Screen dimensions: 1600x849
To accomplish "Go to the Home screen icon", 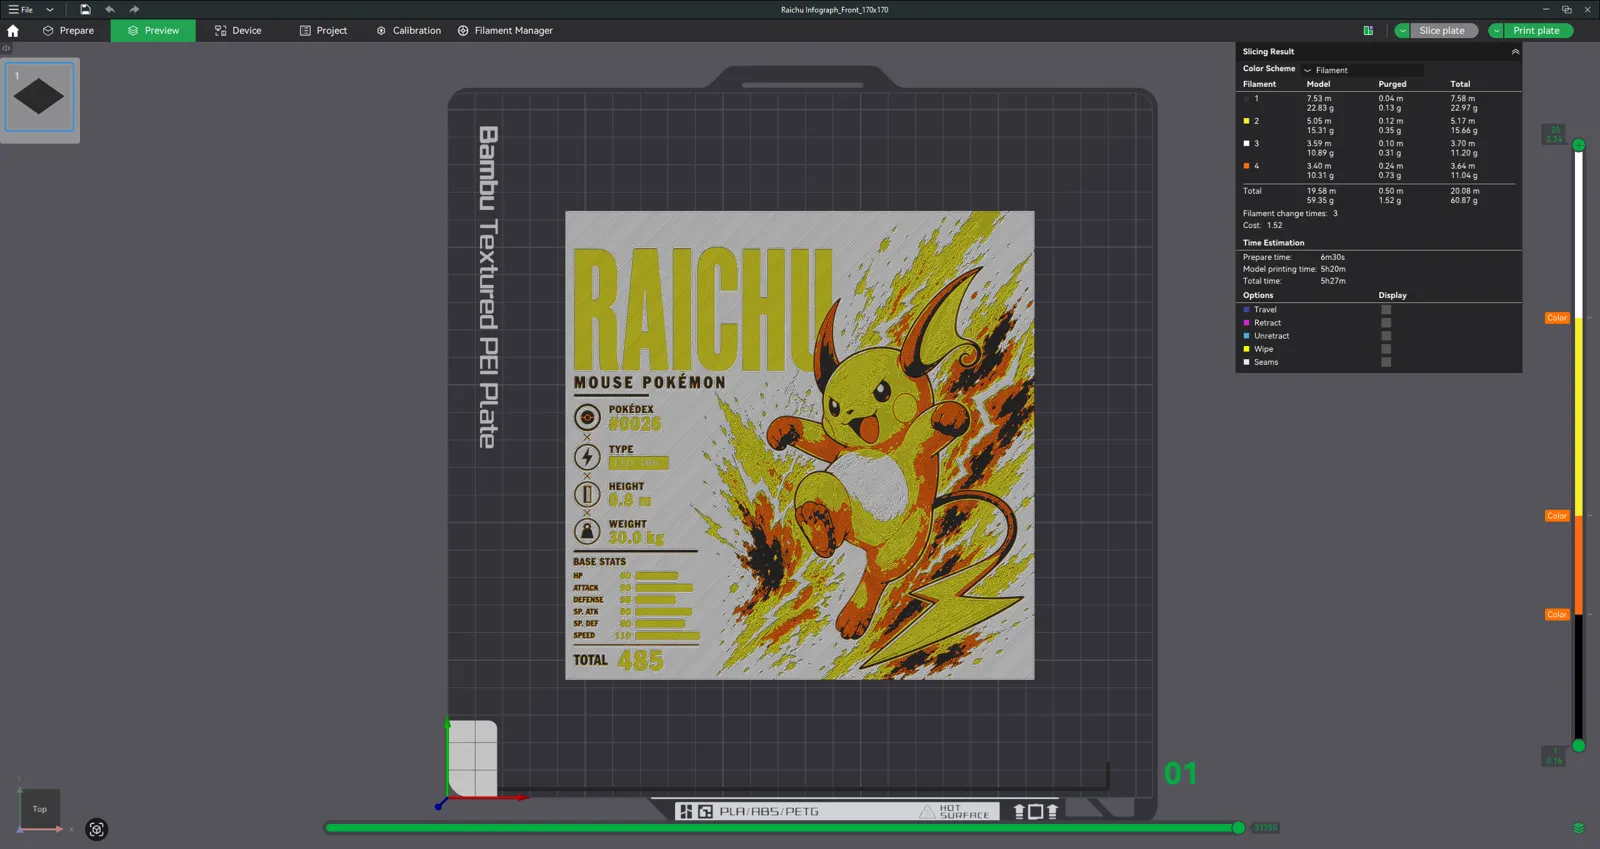I will (x=13, y=31).
